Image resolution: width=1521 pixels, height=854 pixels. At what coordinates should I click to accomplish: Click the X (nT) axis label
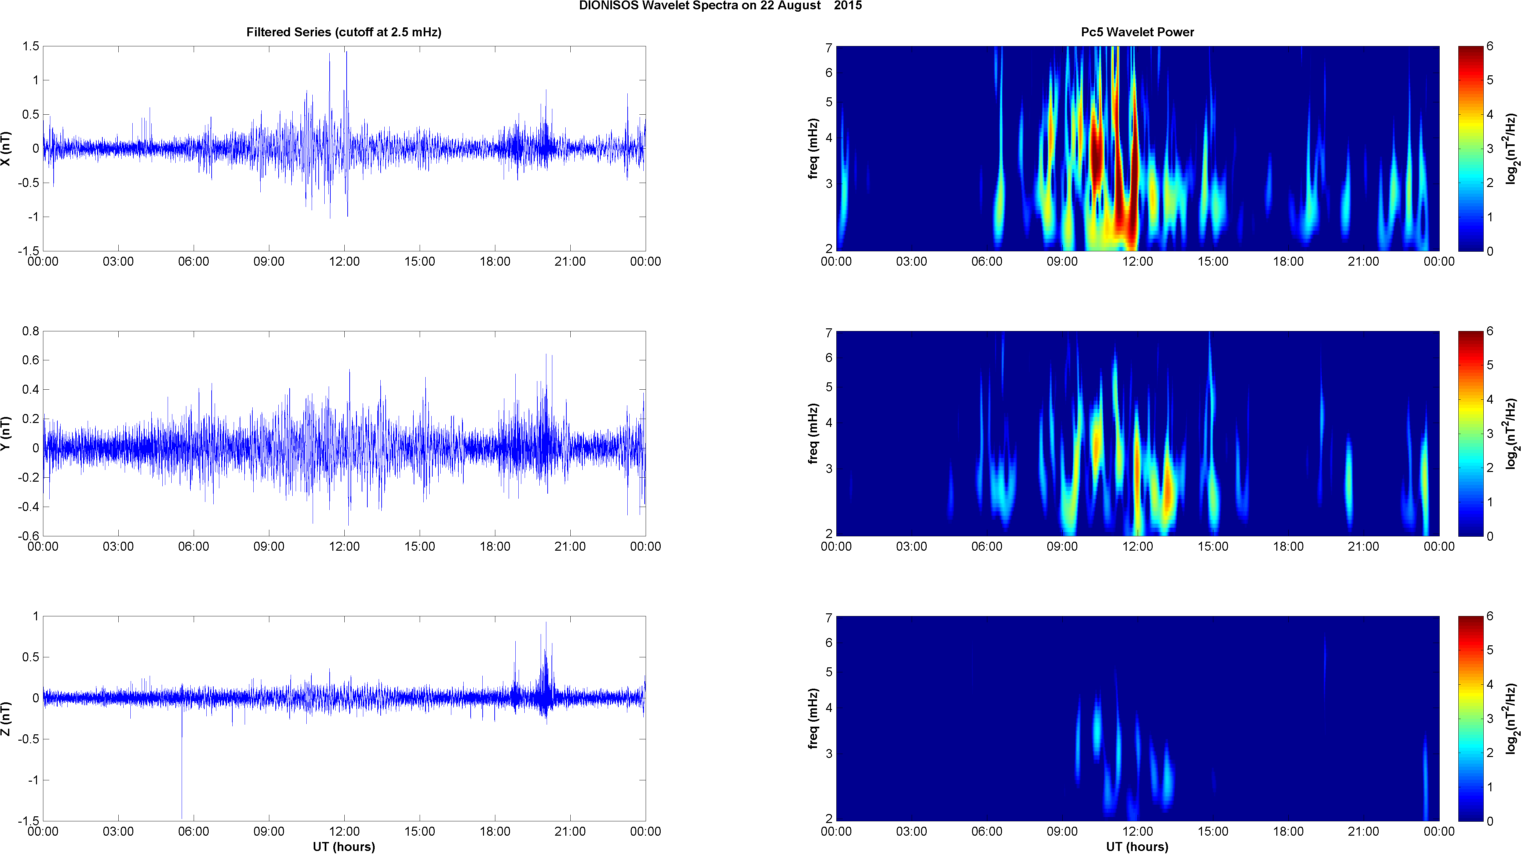tap(7, 149)
